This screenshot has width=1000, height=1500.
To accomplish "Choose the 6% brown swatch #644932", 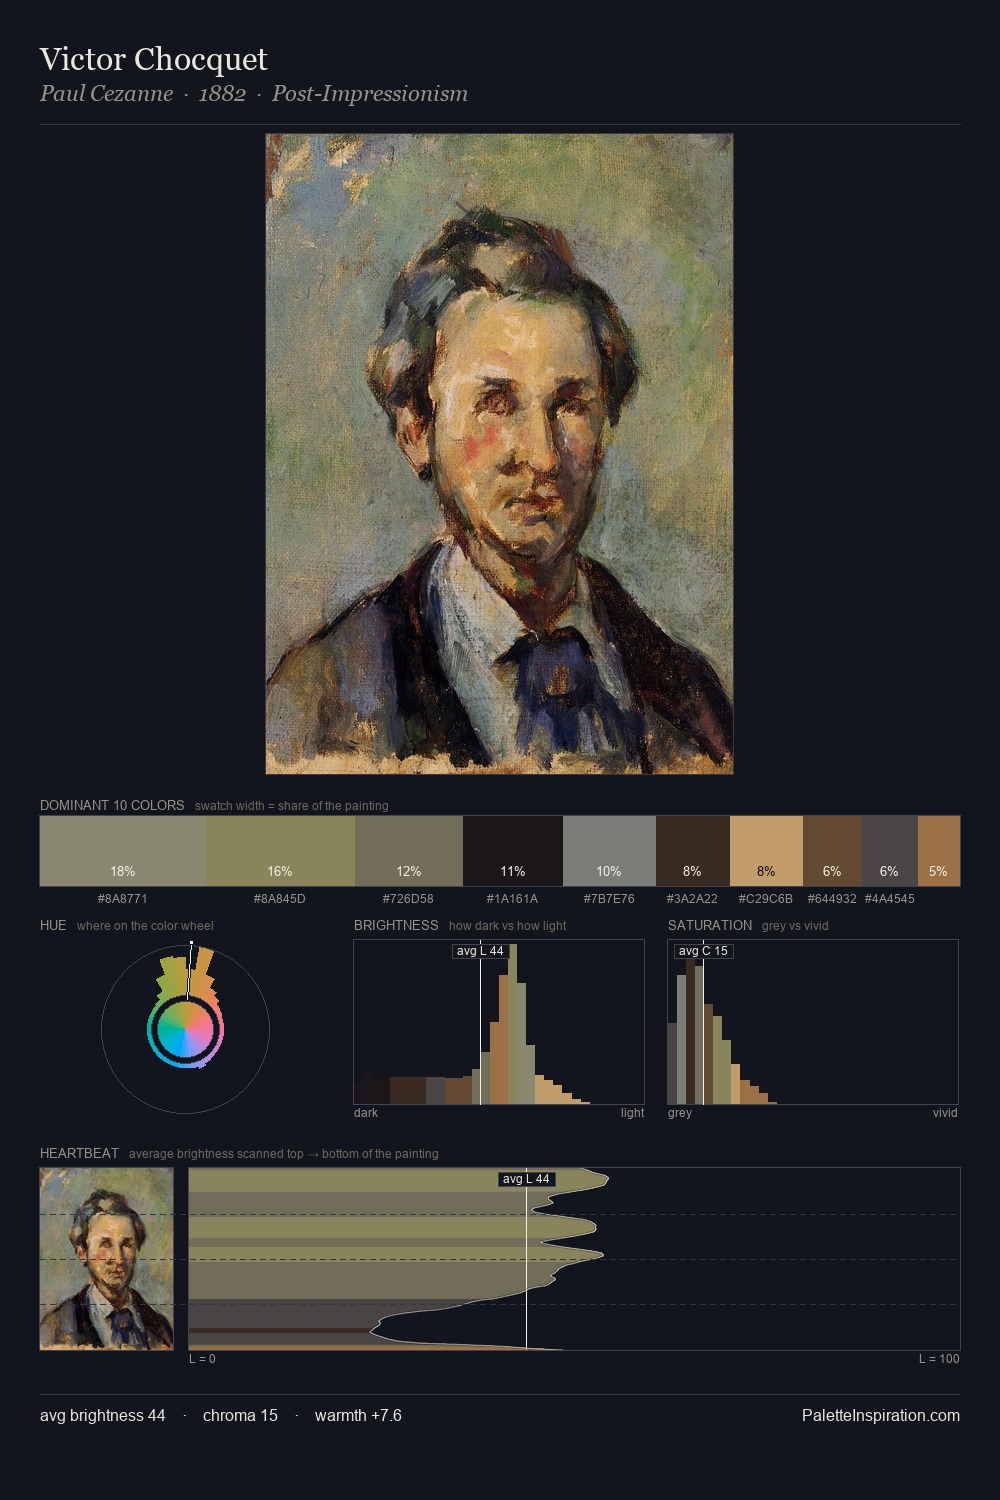I will [x=832, y=851].
